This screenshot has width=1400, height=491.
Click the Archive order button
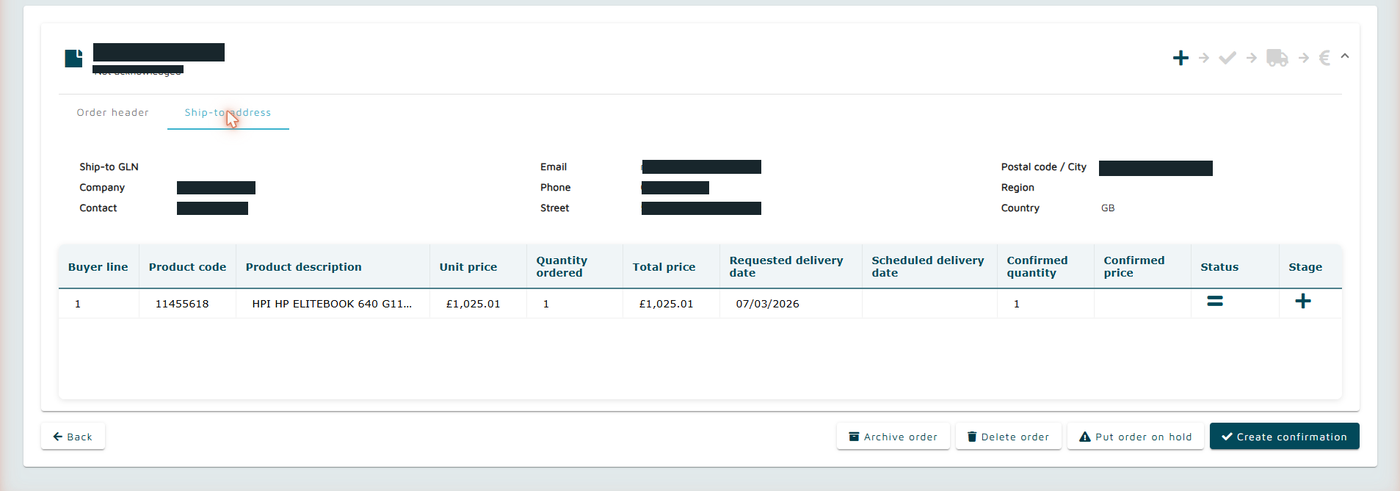pos(893,437)
